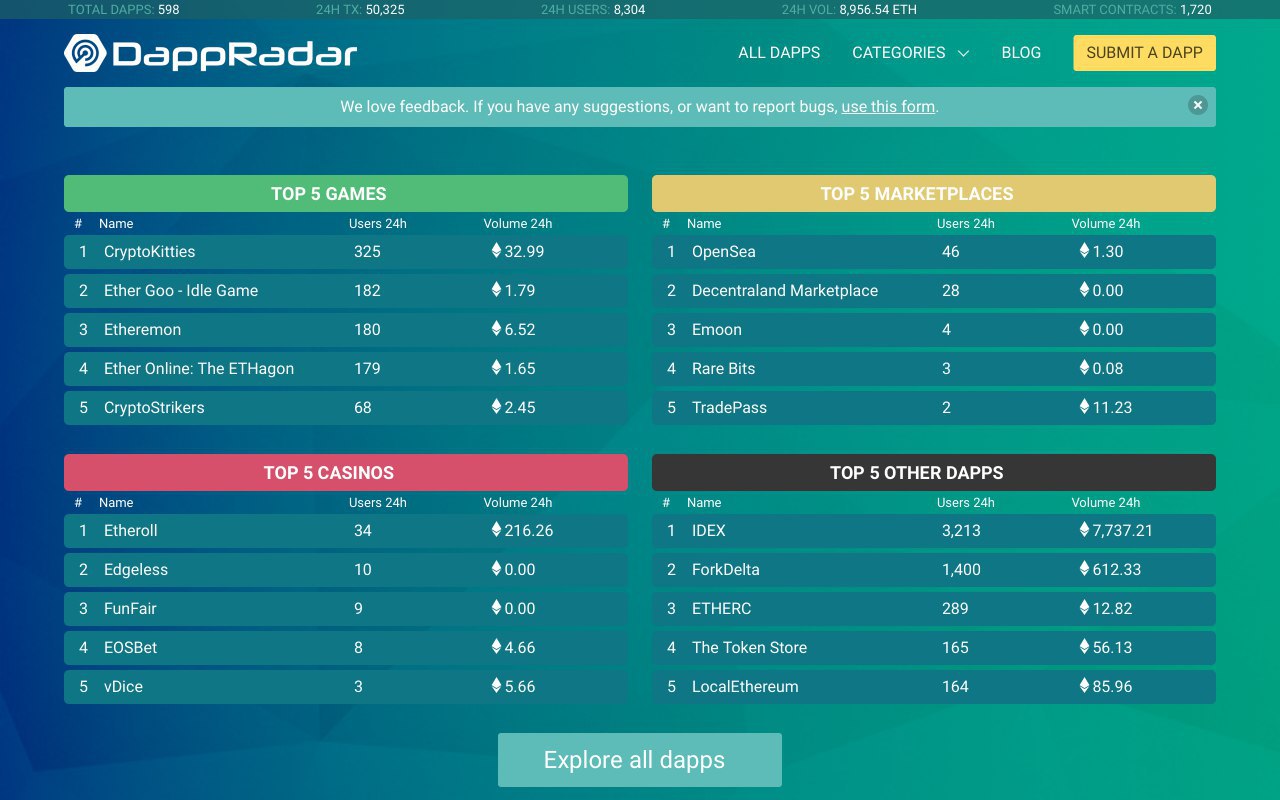Click CryptoKitties users count 325

click(x=367, y=252)
